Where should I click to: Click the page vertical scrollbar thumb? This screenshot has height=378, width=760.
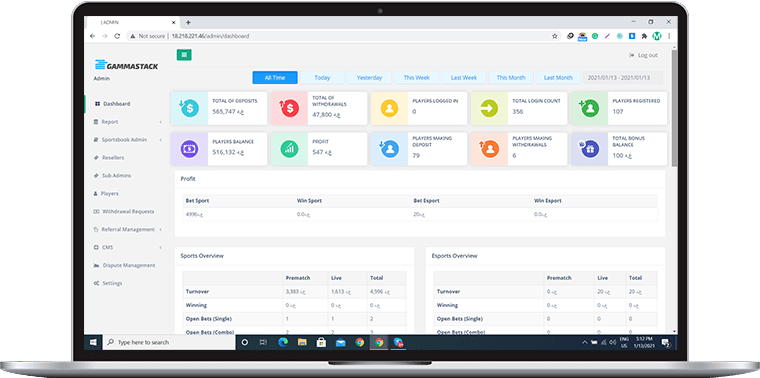coord(675,109)
